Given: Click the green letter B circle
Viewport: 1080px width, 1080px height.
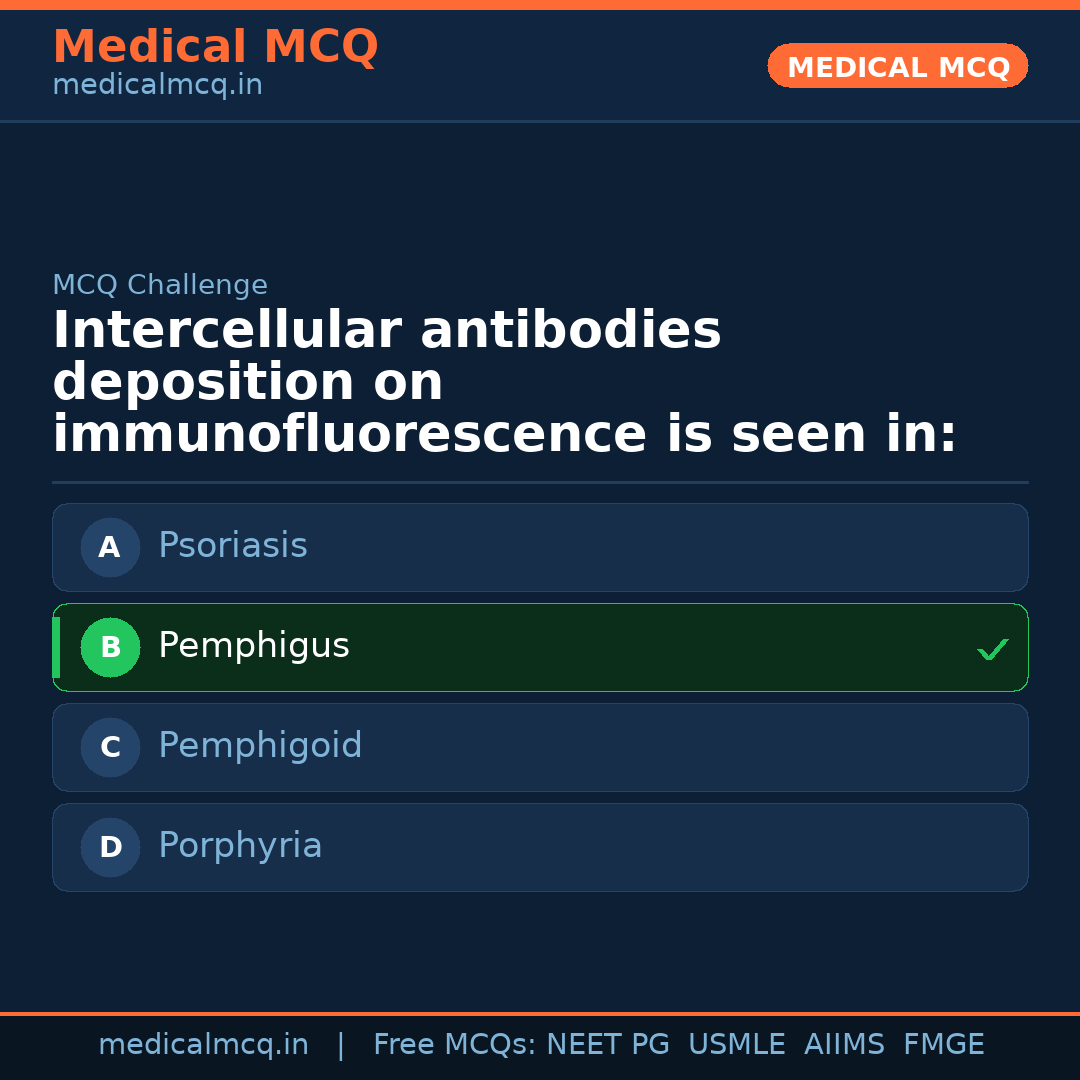Looking at the screenshot, I should 110,647.
